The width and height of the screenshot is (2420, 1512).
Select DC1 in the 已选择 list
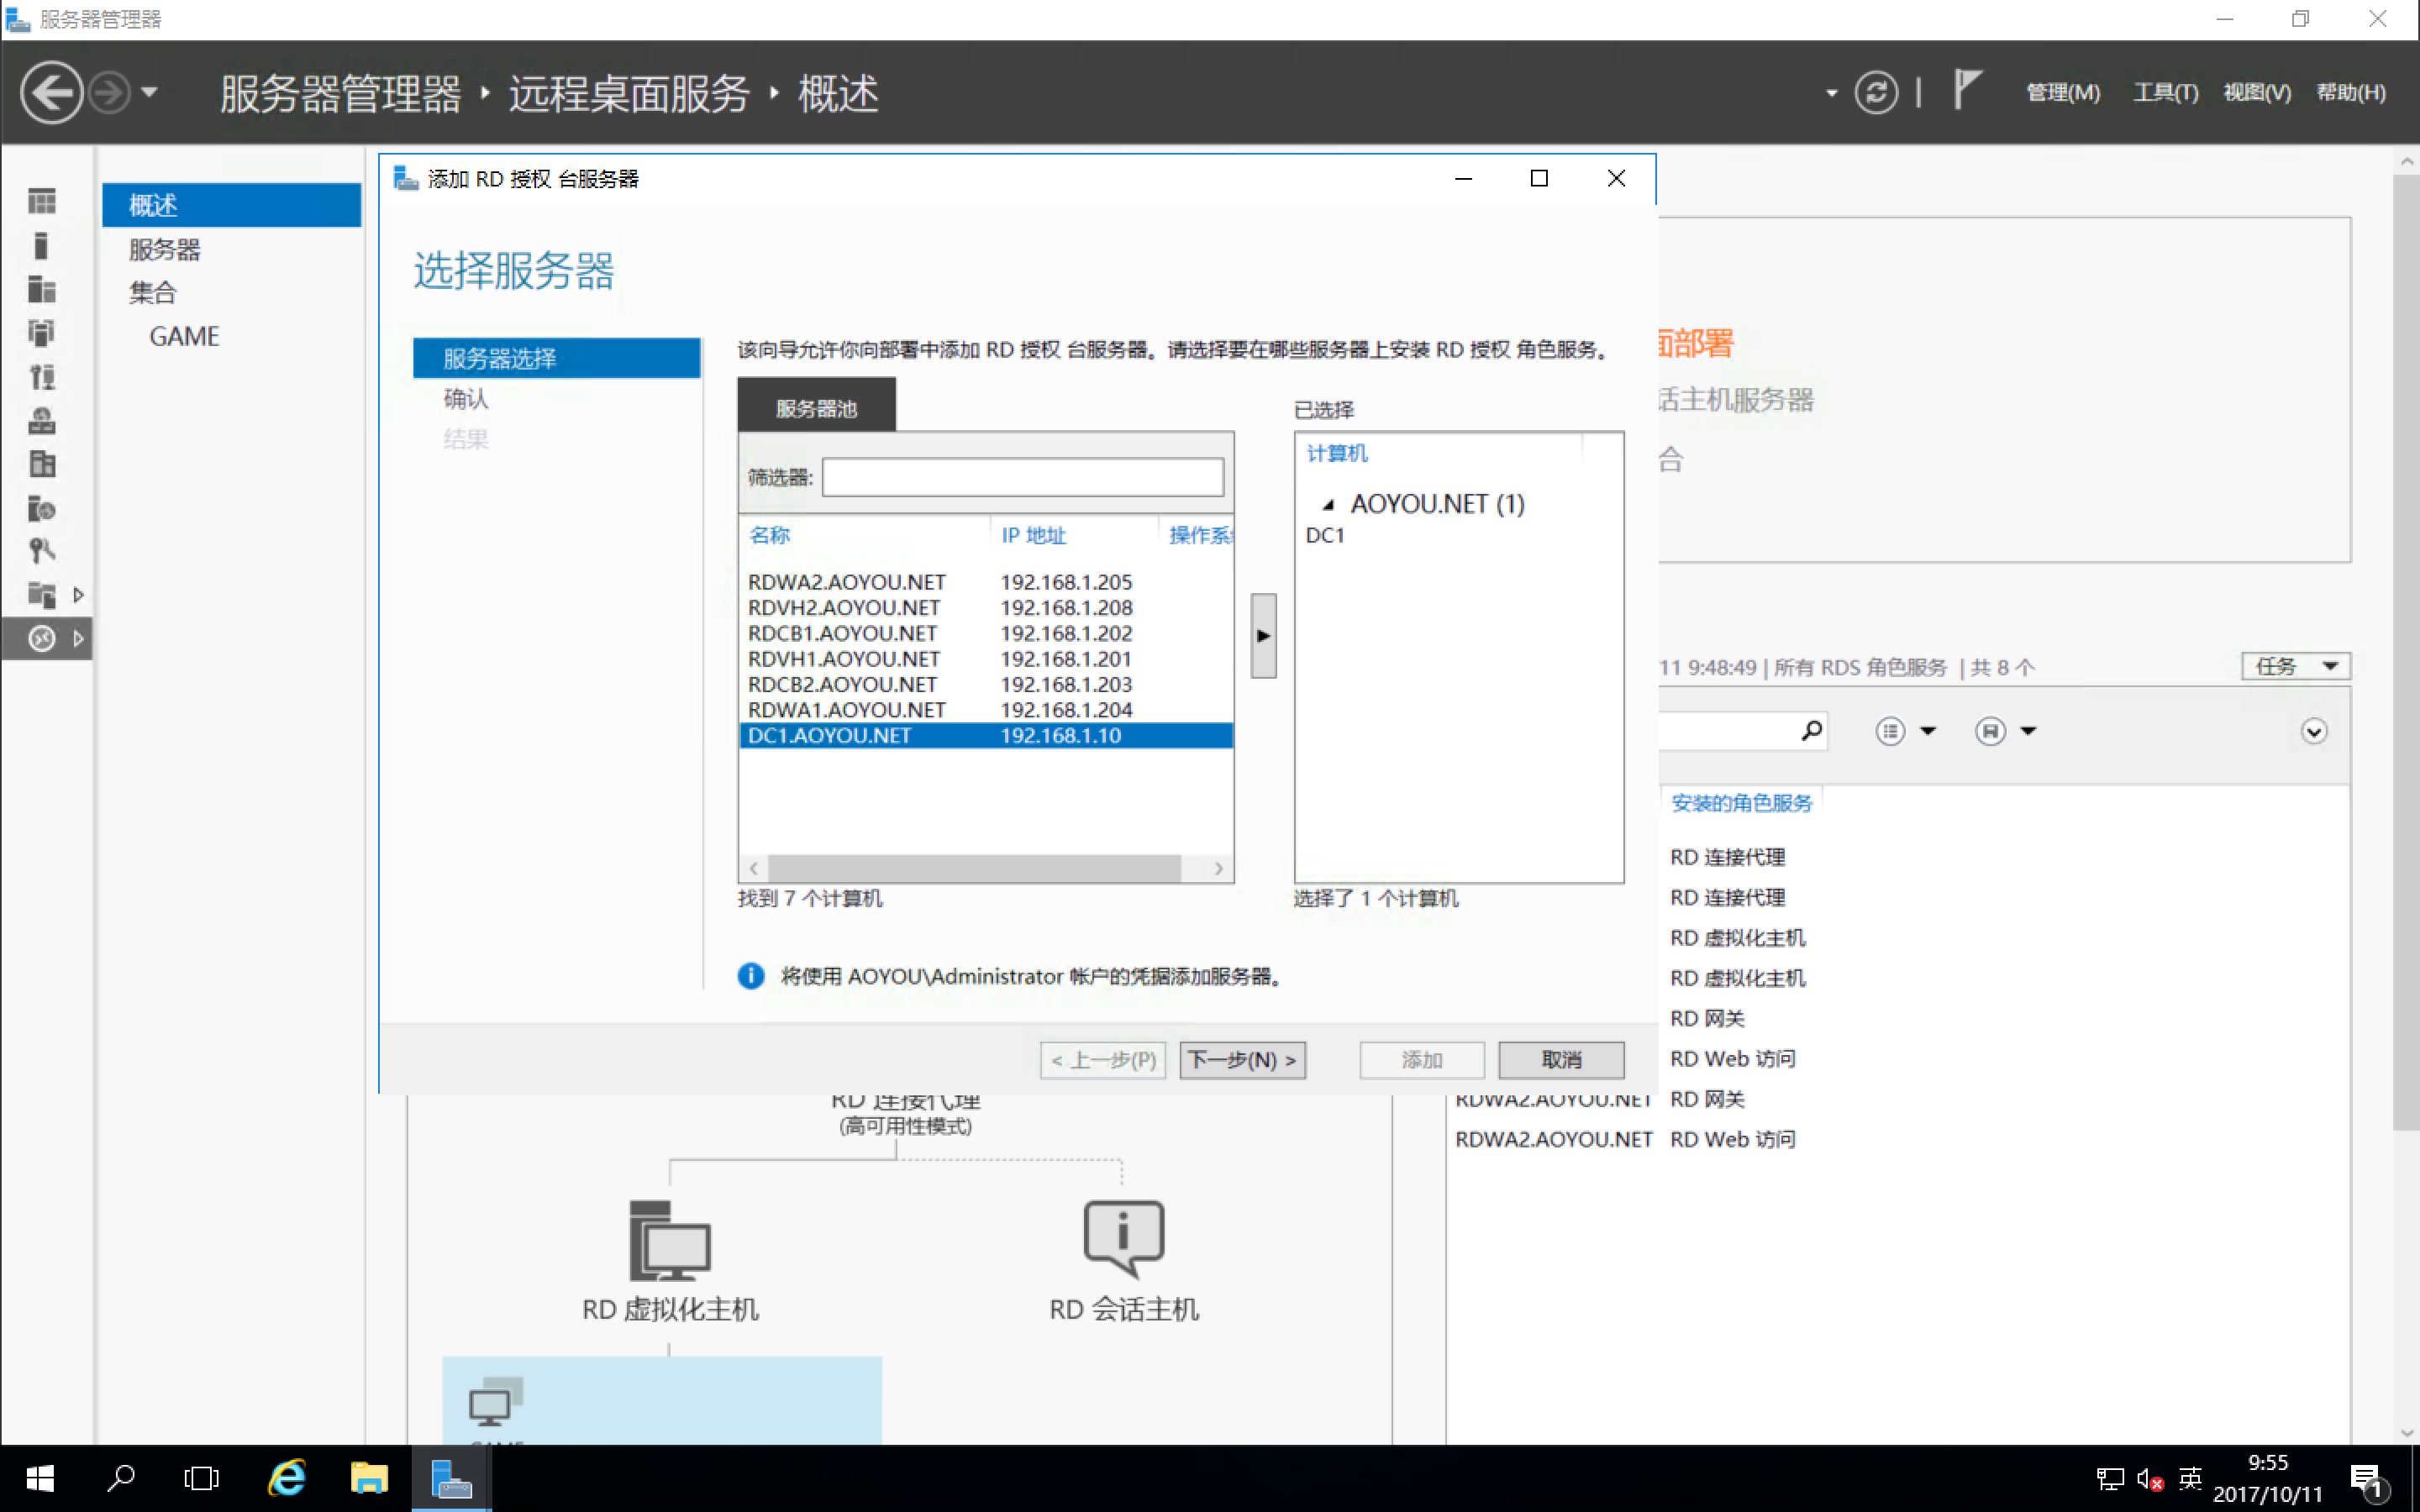pyautogui.click(x=1325, y=535)
